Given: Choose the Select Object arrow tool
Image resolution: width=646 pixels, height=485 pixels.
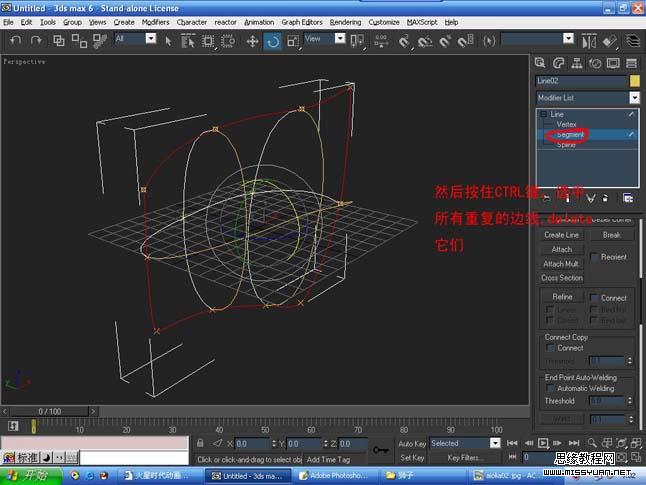Looking at the screenshot, I should coord(168,41).
